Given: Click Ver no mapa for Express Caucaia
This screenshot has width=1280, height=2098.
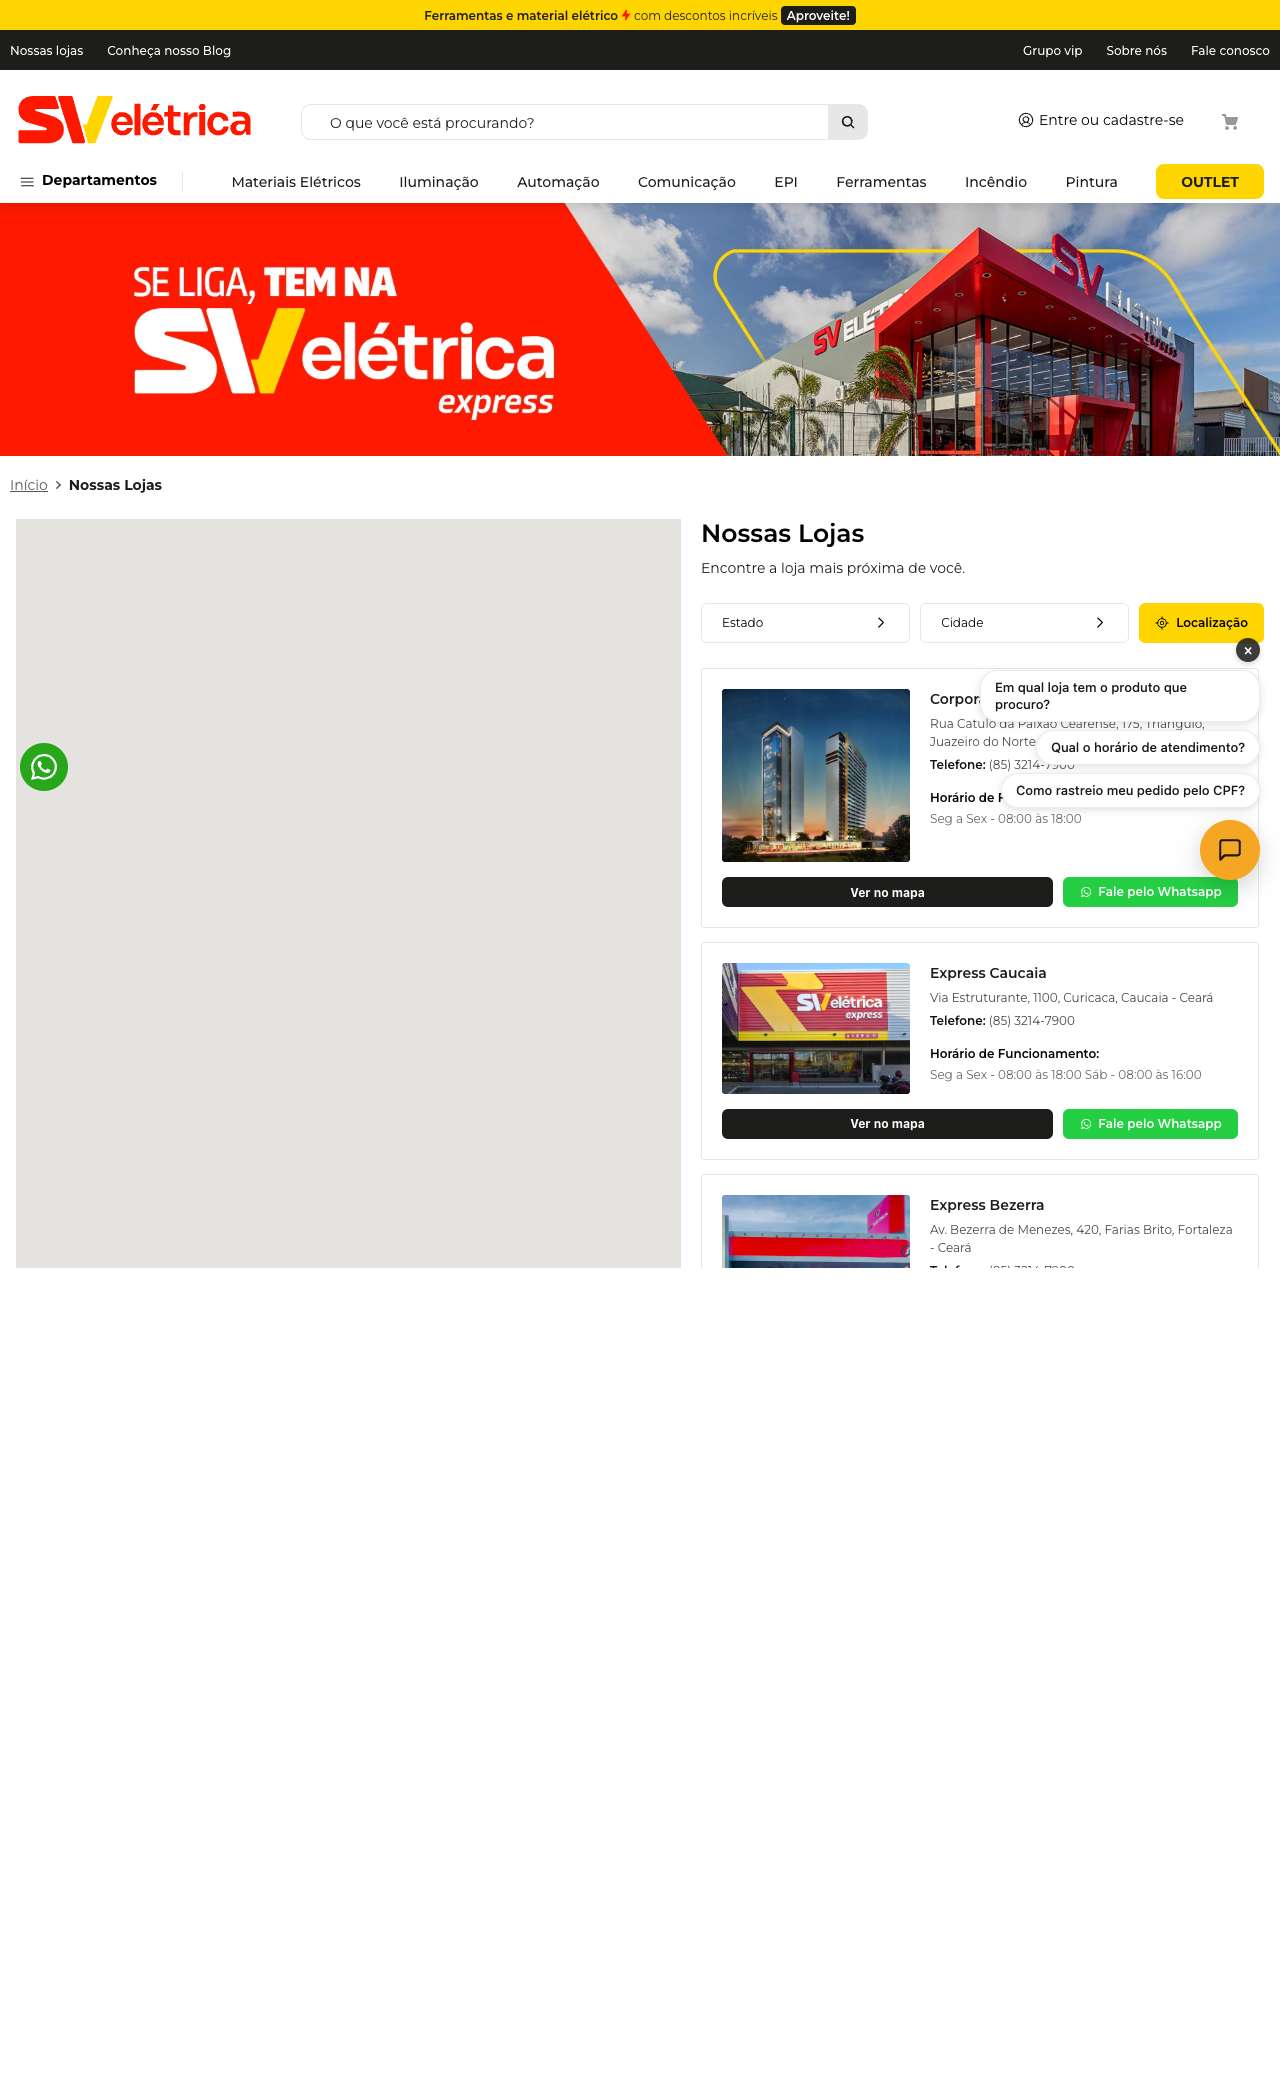Looking at the screenshot, I should click(x=887, y=1124).
